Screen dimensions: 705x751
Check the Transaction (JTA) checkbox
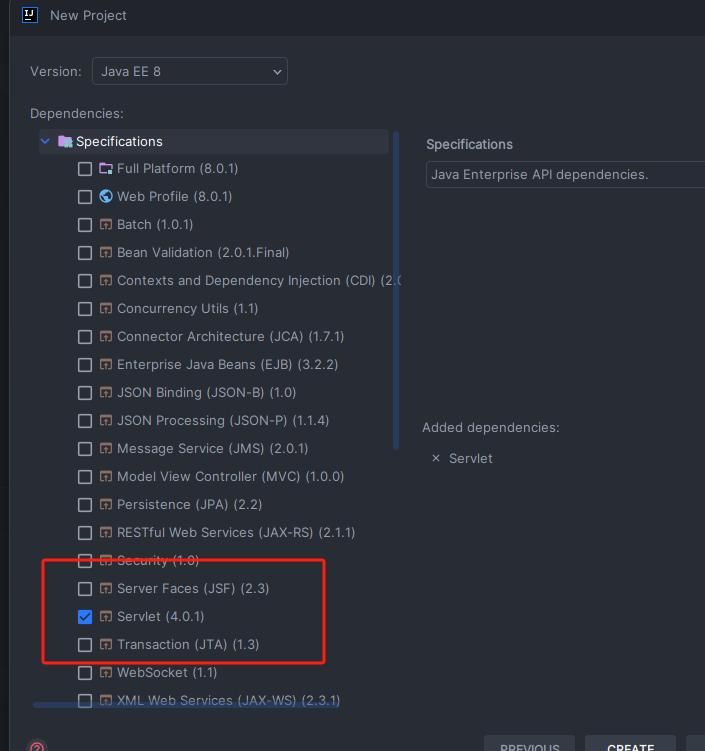(x=85, y=645)
